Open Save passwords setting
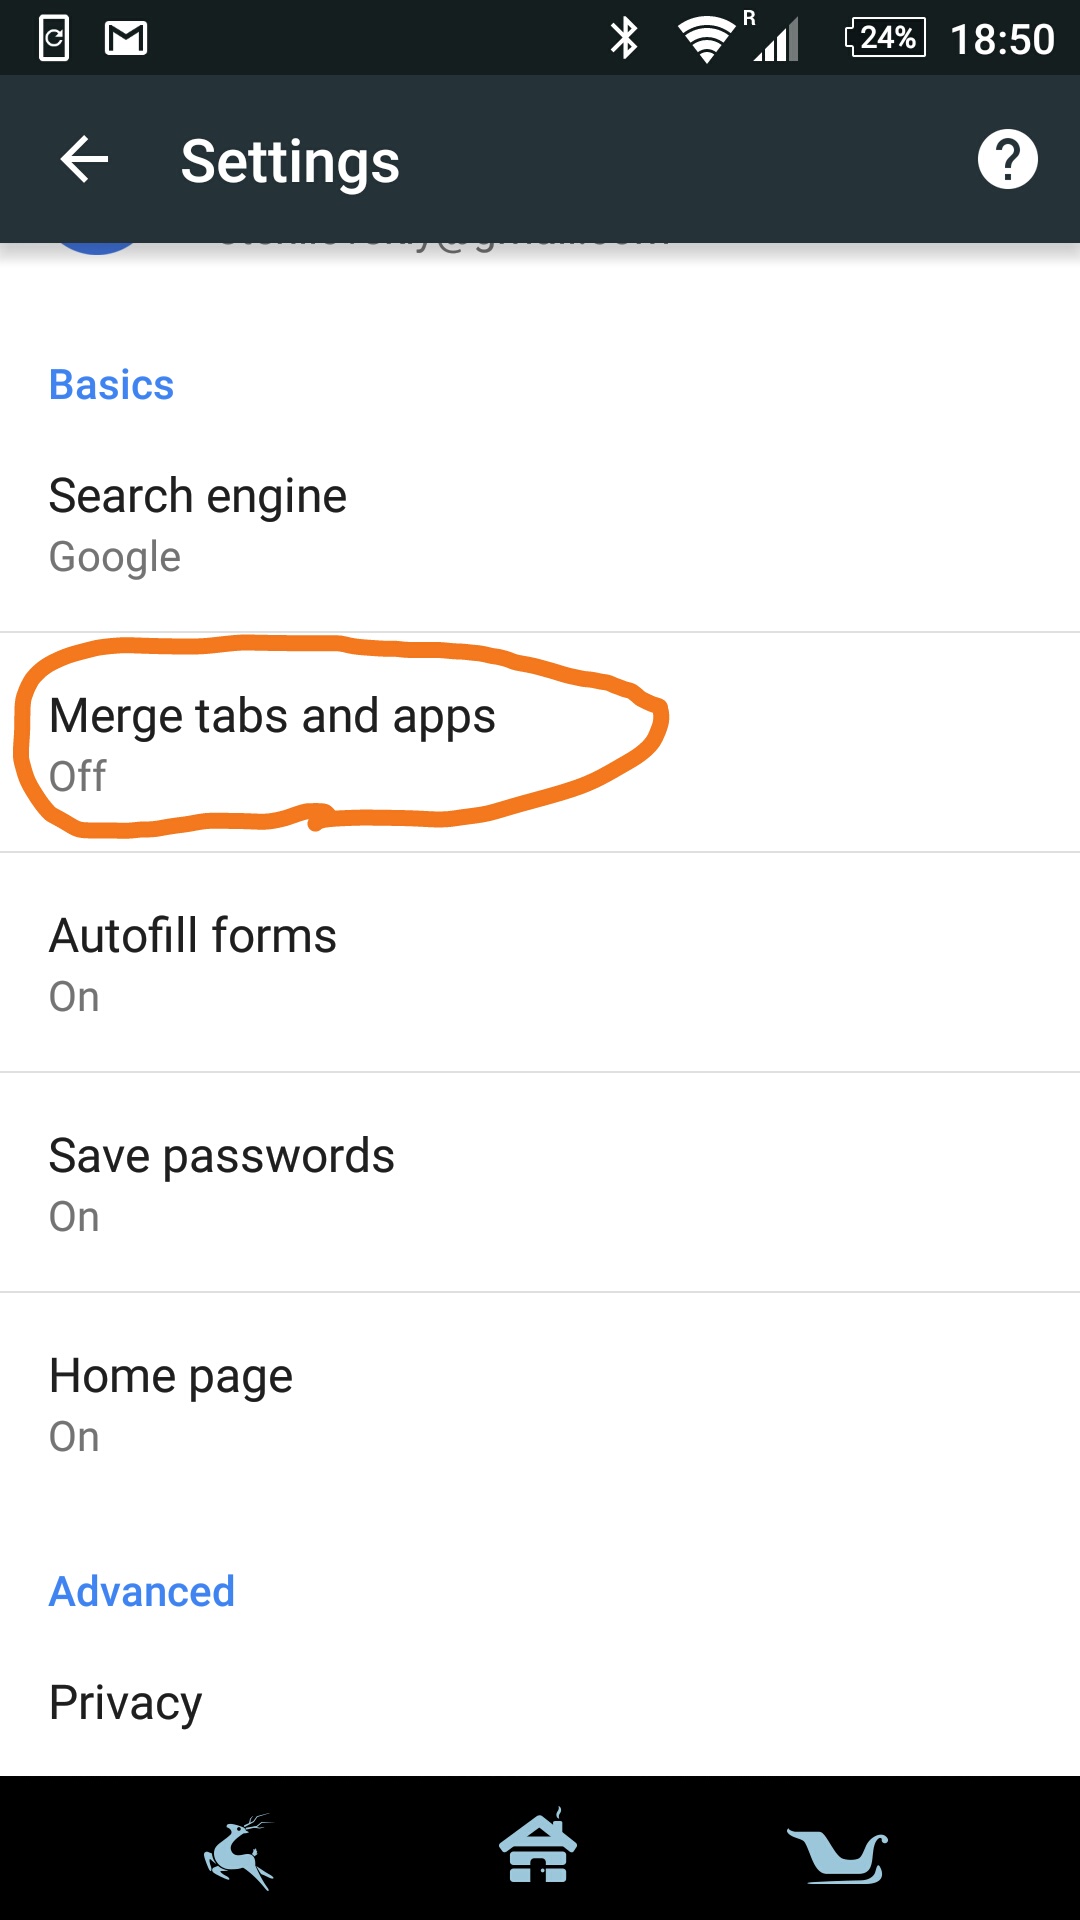 tap(540, 1182)
